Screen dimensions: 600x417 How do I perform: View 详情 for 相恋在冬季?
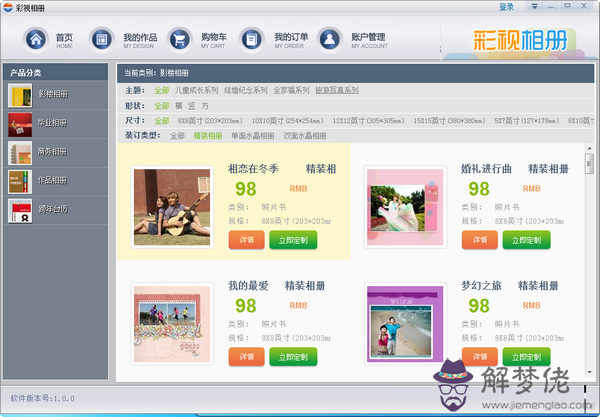click(x=247, y=240)
